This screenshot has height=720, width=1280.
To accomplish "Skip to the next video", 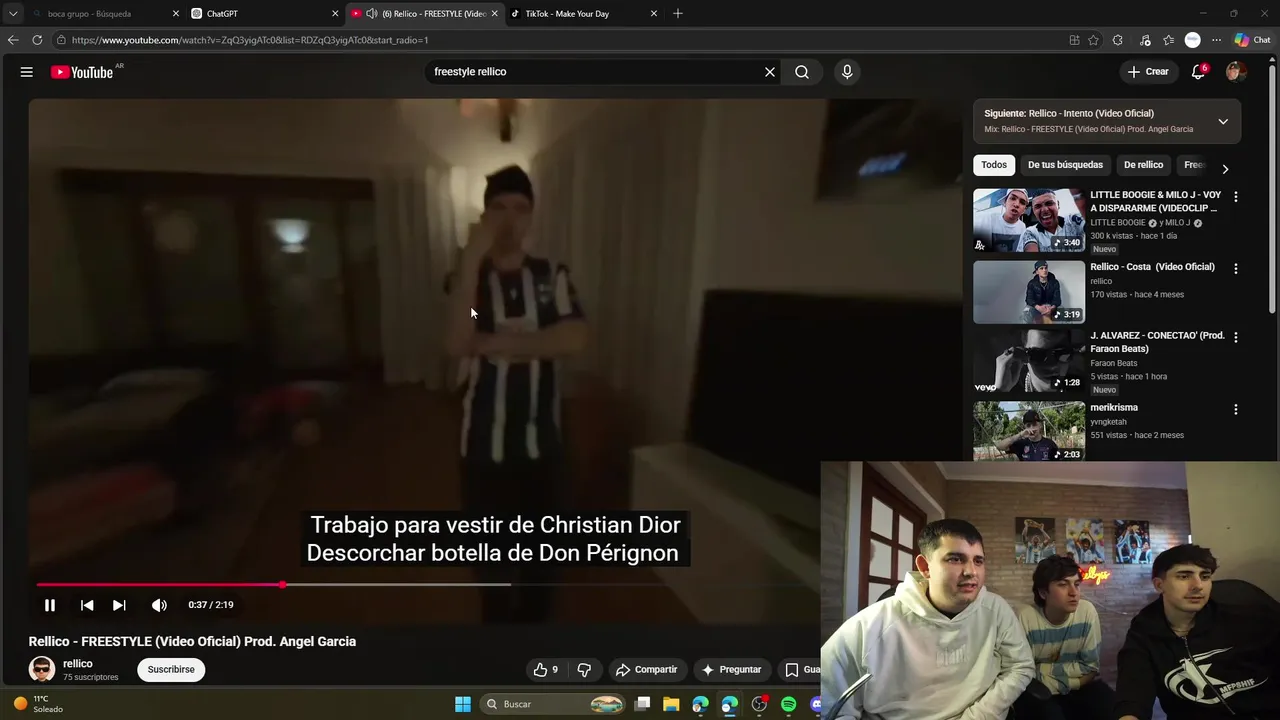I will pyautogui.click(x=119, y=605).
